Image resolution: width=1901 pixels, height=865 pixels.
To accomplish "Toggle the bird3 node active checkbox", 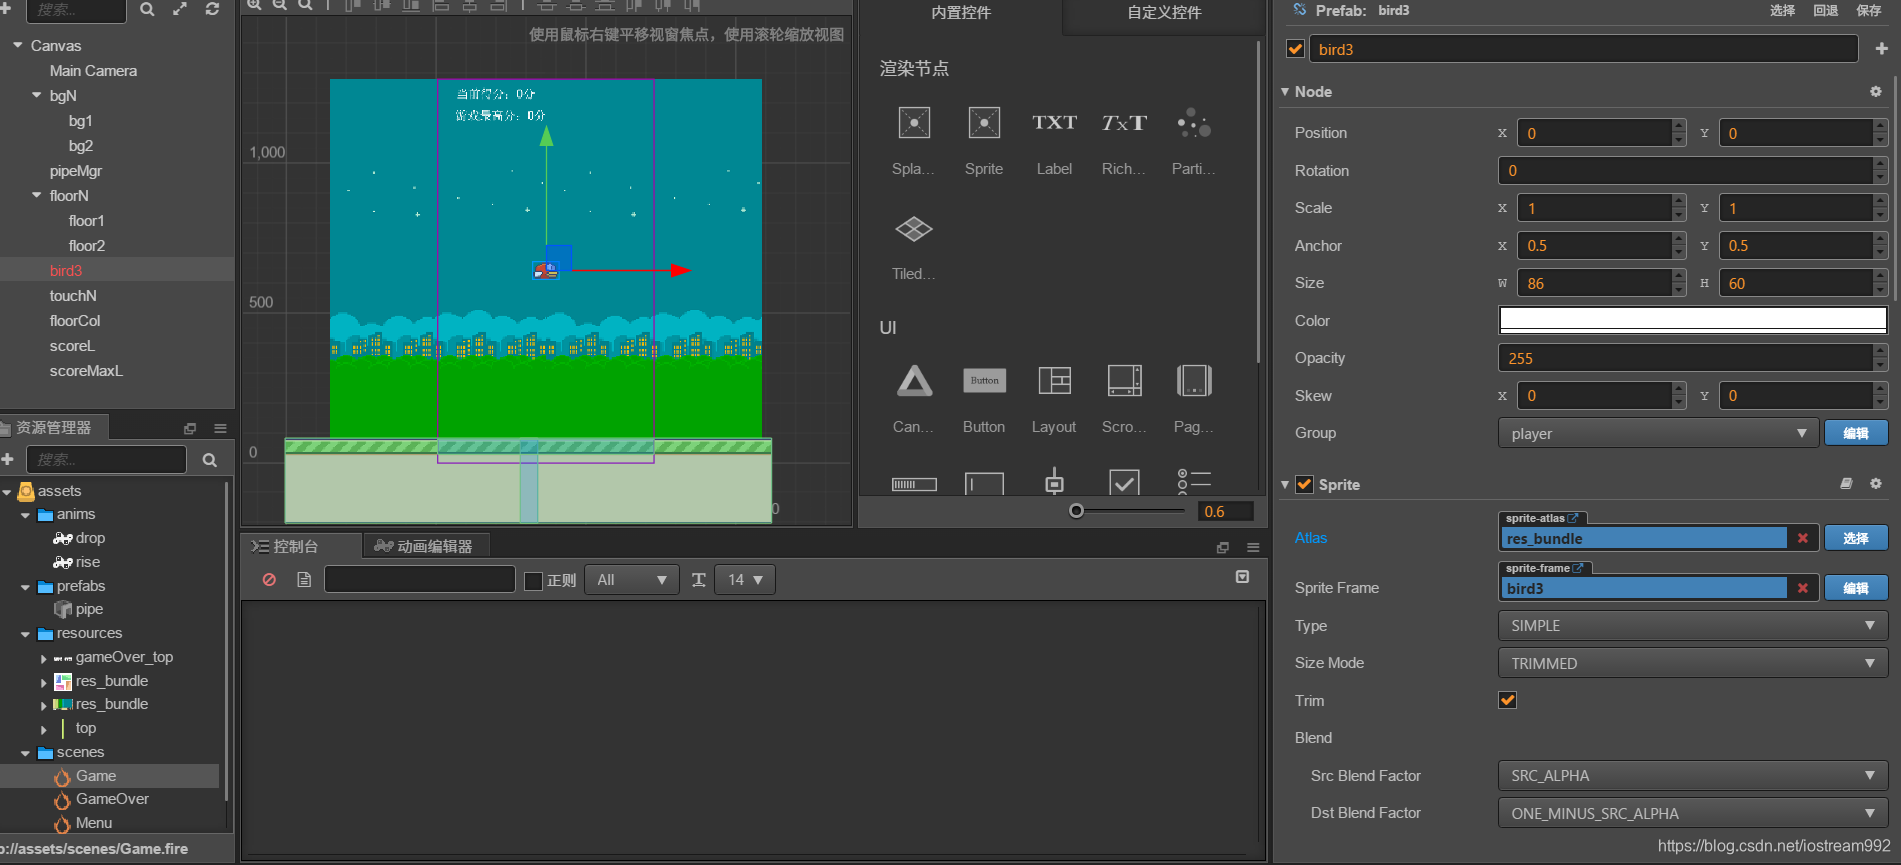I will click(1295, 49).
